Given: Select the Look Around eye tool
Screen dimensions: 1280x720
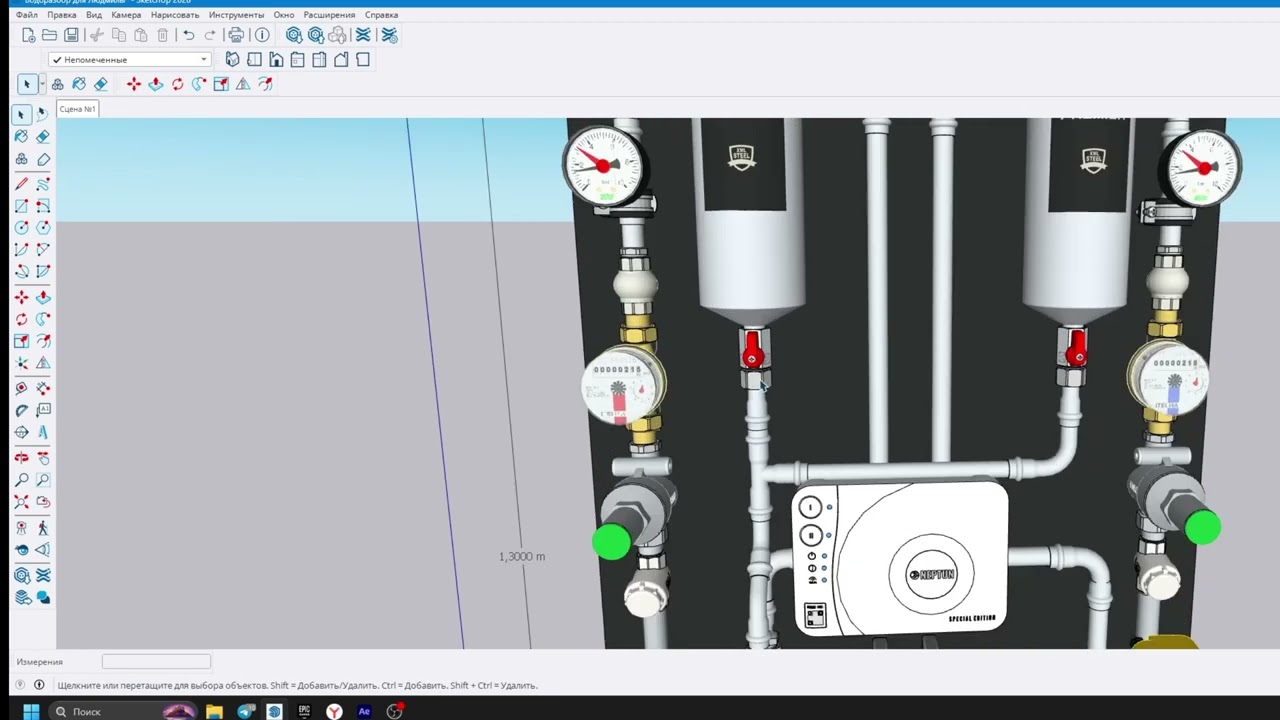Looking at the screenshot, I should pos(21,550).
